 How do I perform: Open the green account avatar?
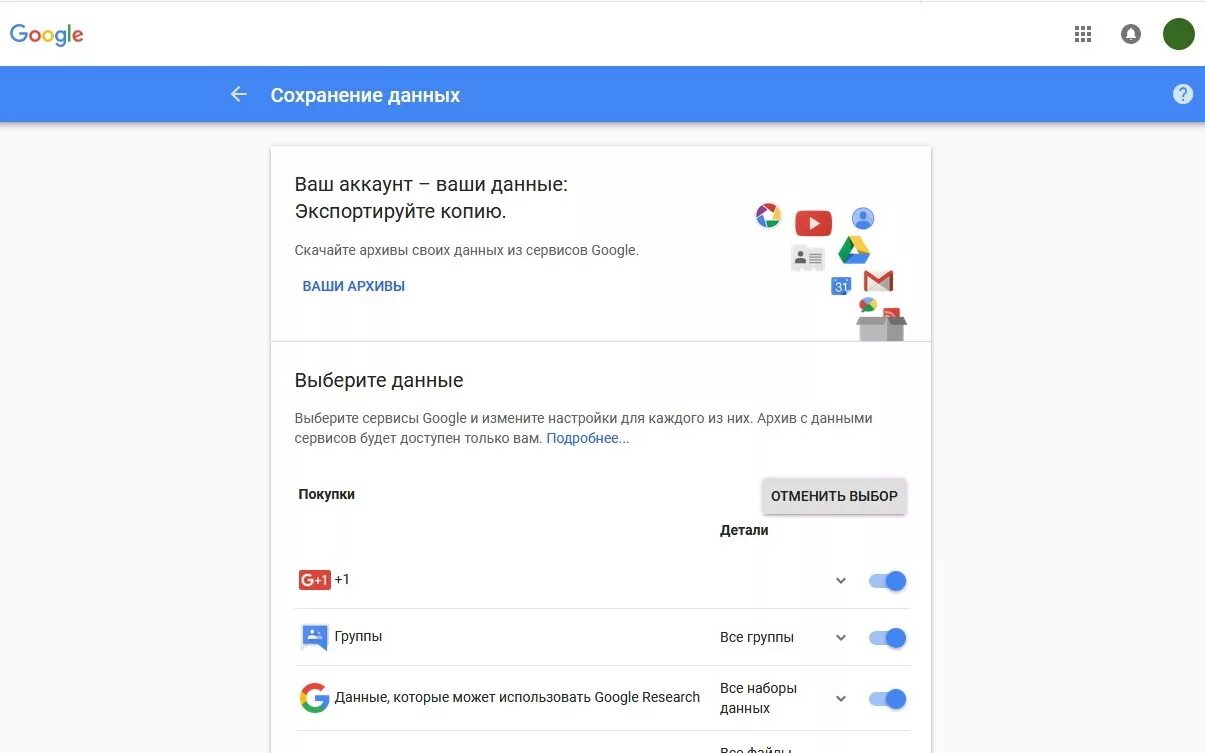(x=1179, y=34)
